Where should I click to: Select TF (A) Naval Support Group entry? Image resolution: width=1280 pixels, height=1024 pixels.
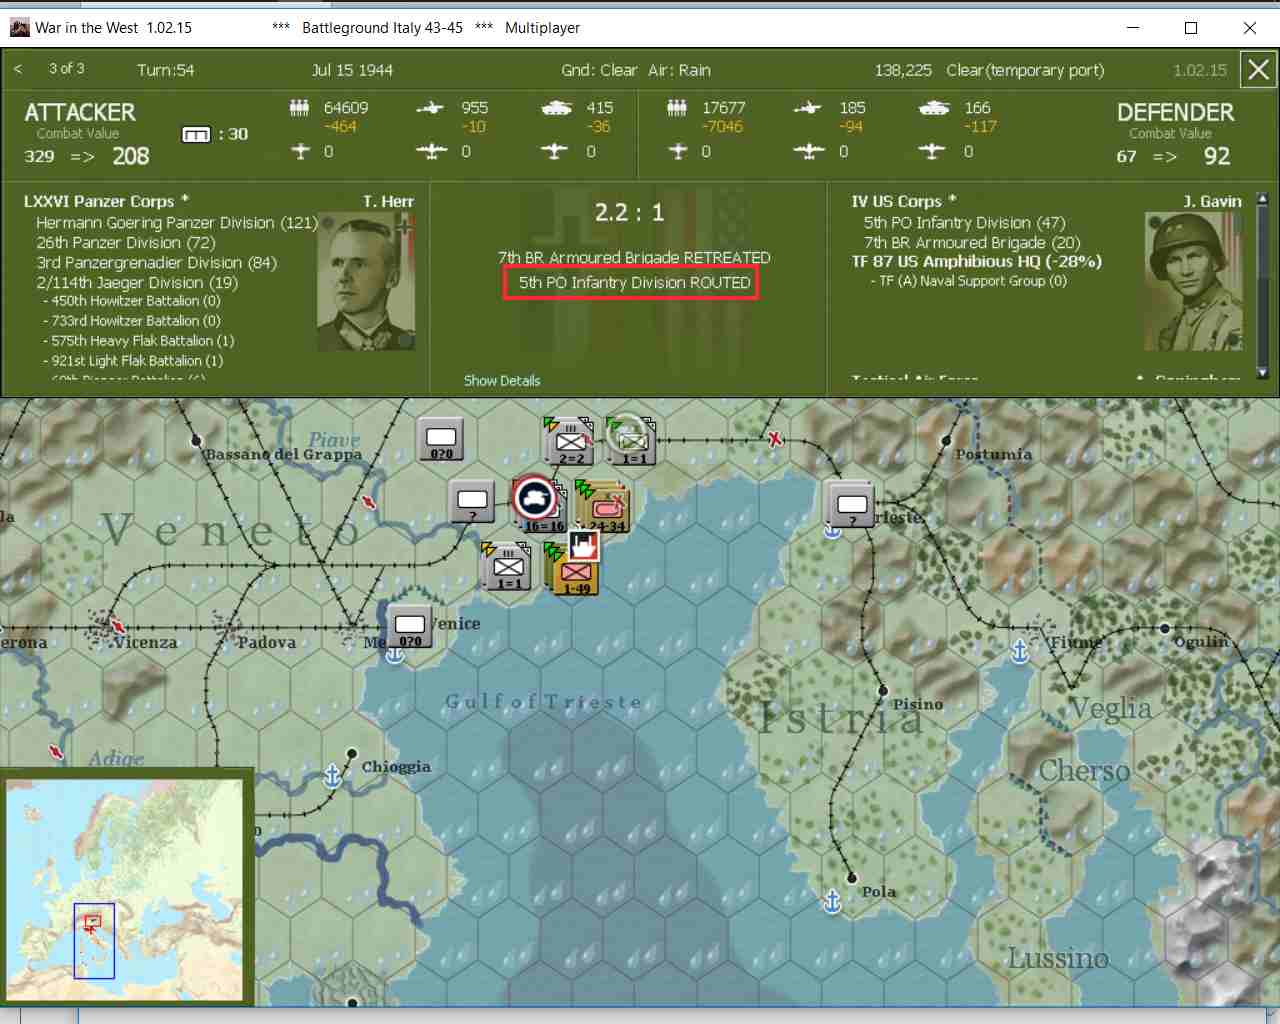click(x=968, y=281)
